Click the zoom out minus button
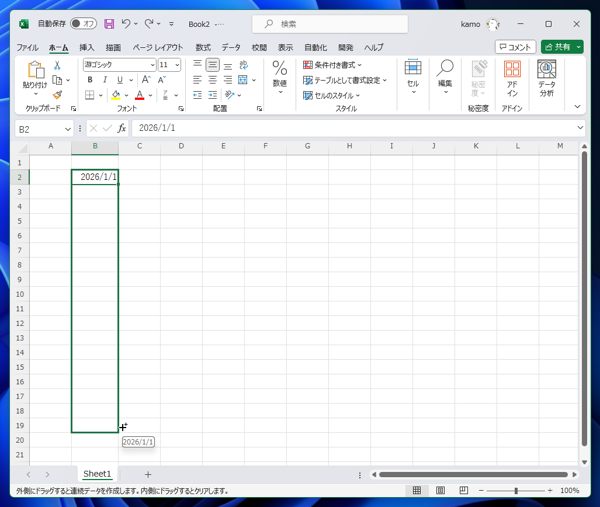 click(481, 490)
